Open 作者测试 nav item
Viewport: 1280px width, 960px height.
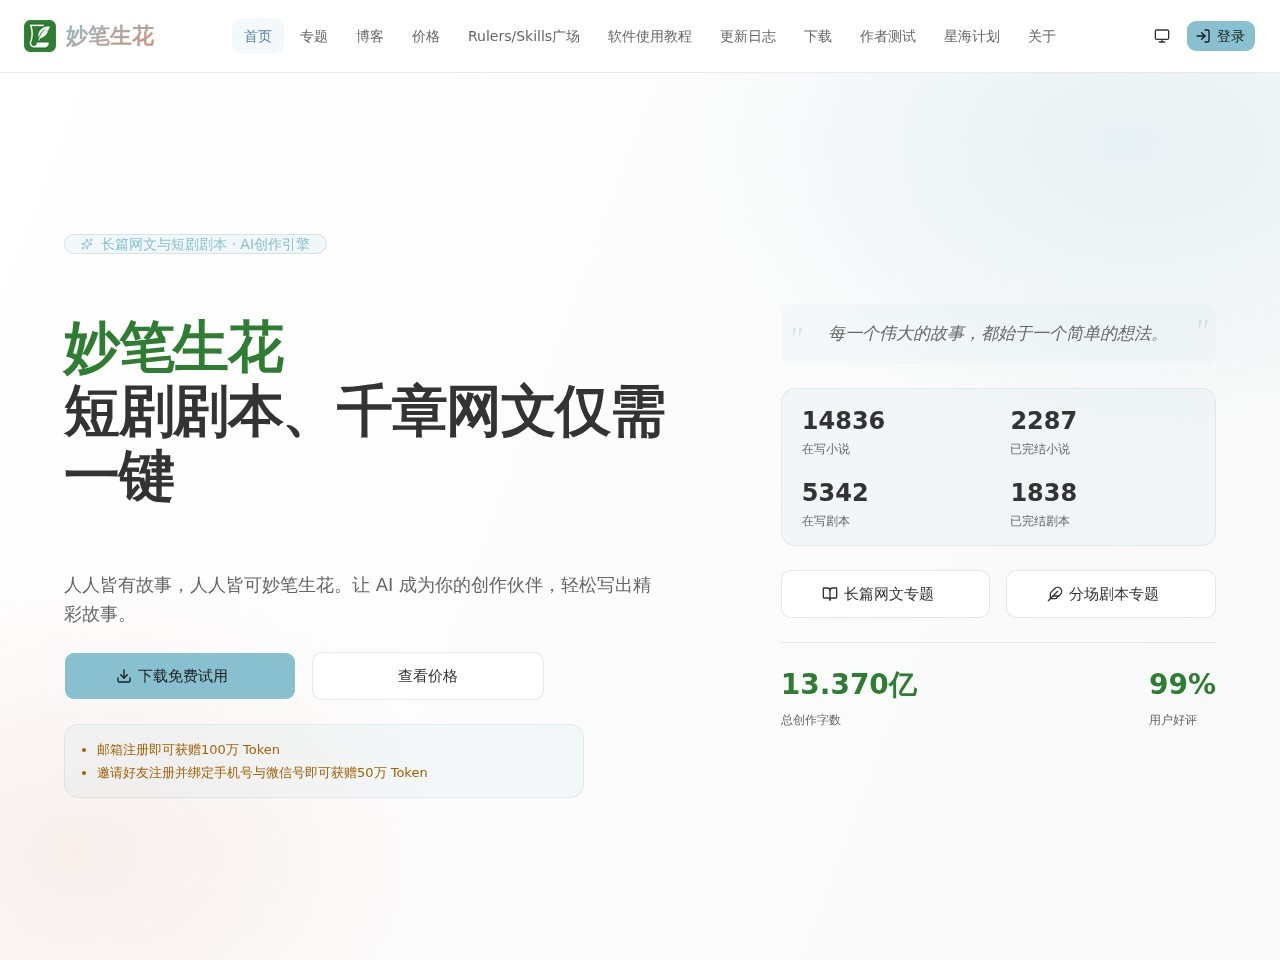(888, 36)
